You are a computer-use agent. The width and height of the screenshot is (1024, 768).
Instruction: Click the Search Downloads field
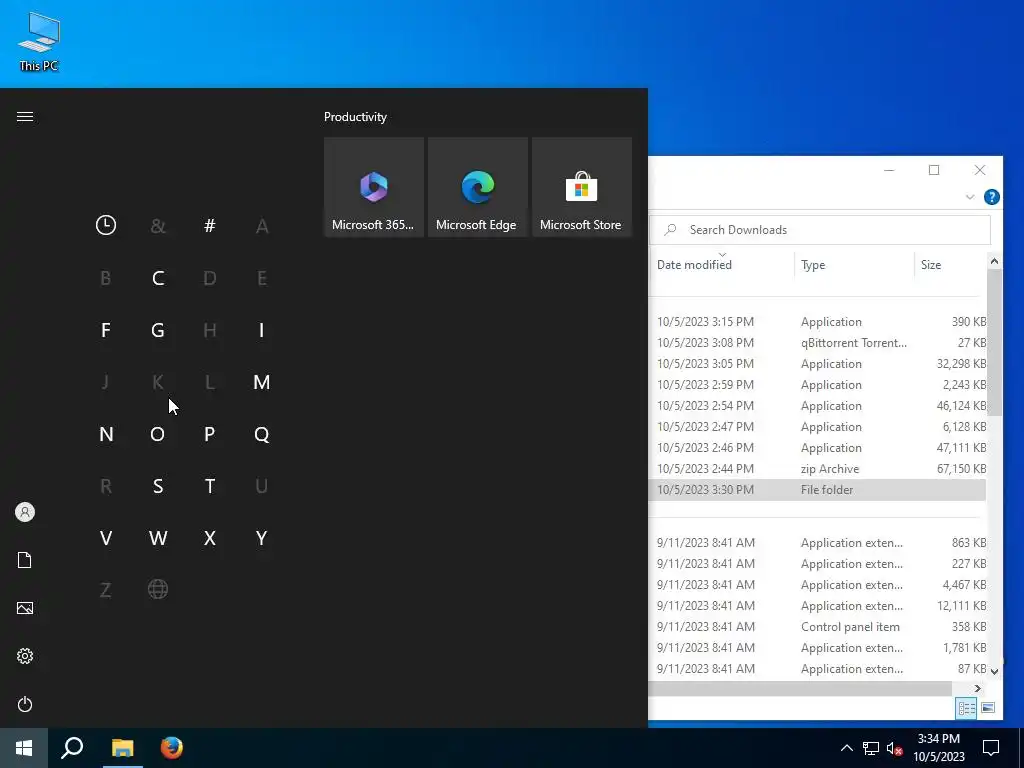(820, 230)
